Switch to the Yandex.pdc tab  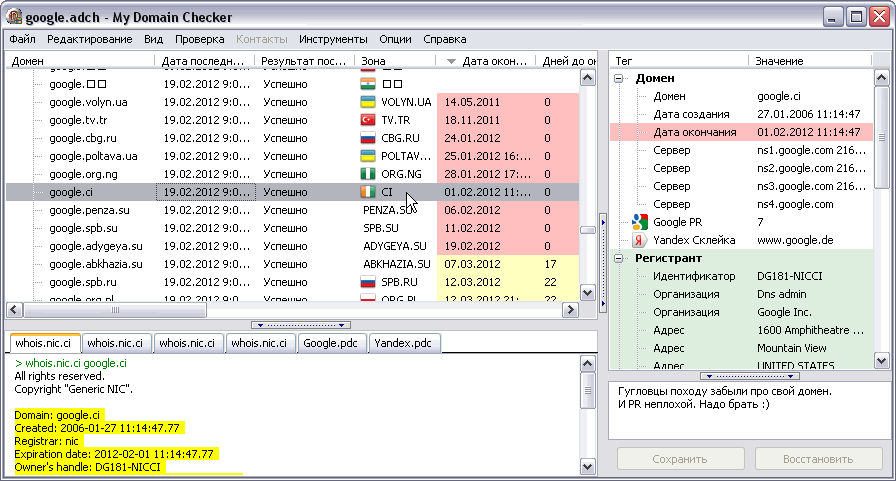pyautogui.click(x=404, y=343)
